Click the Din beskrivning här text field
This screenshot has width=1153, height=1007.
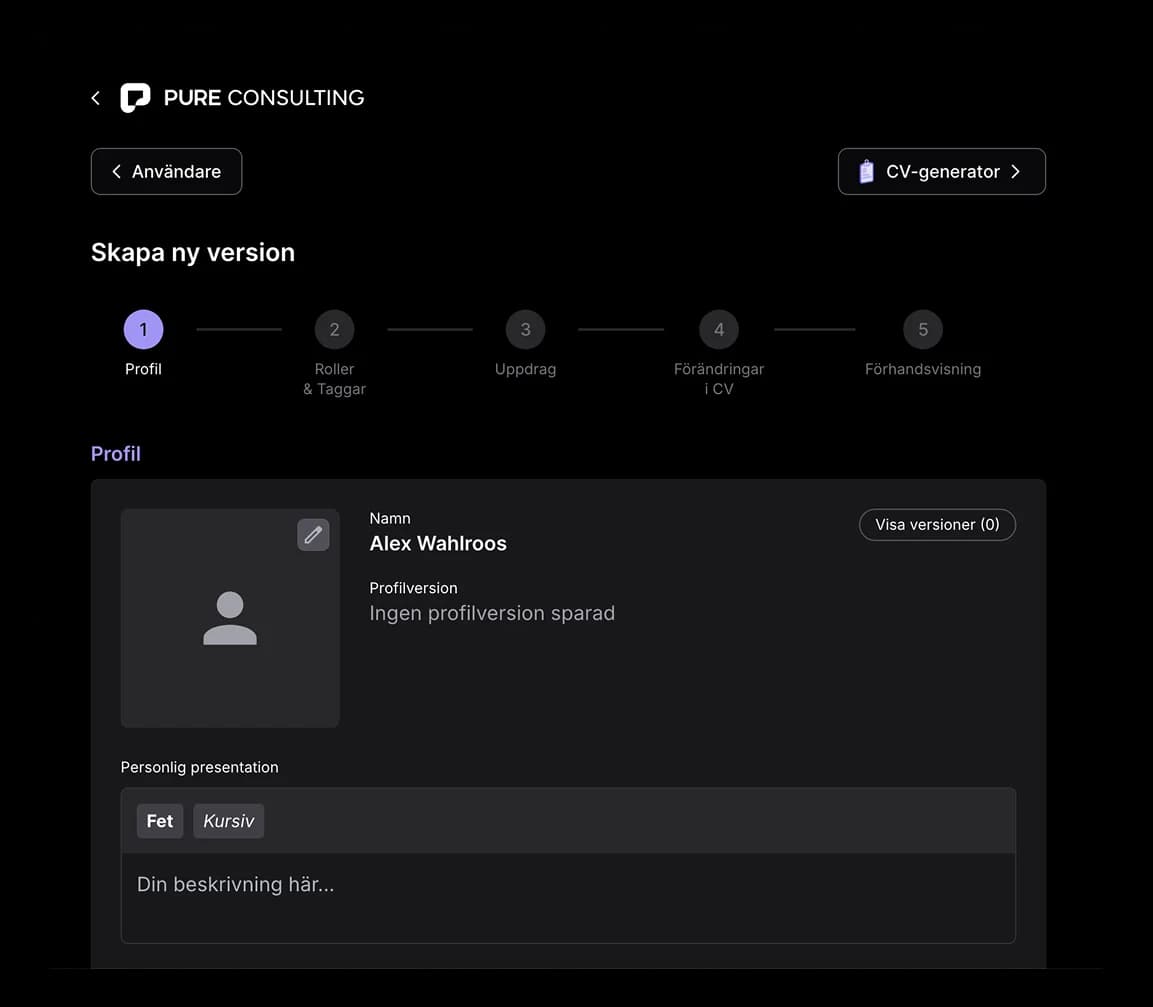[x=568, y=898]
